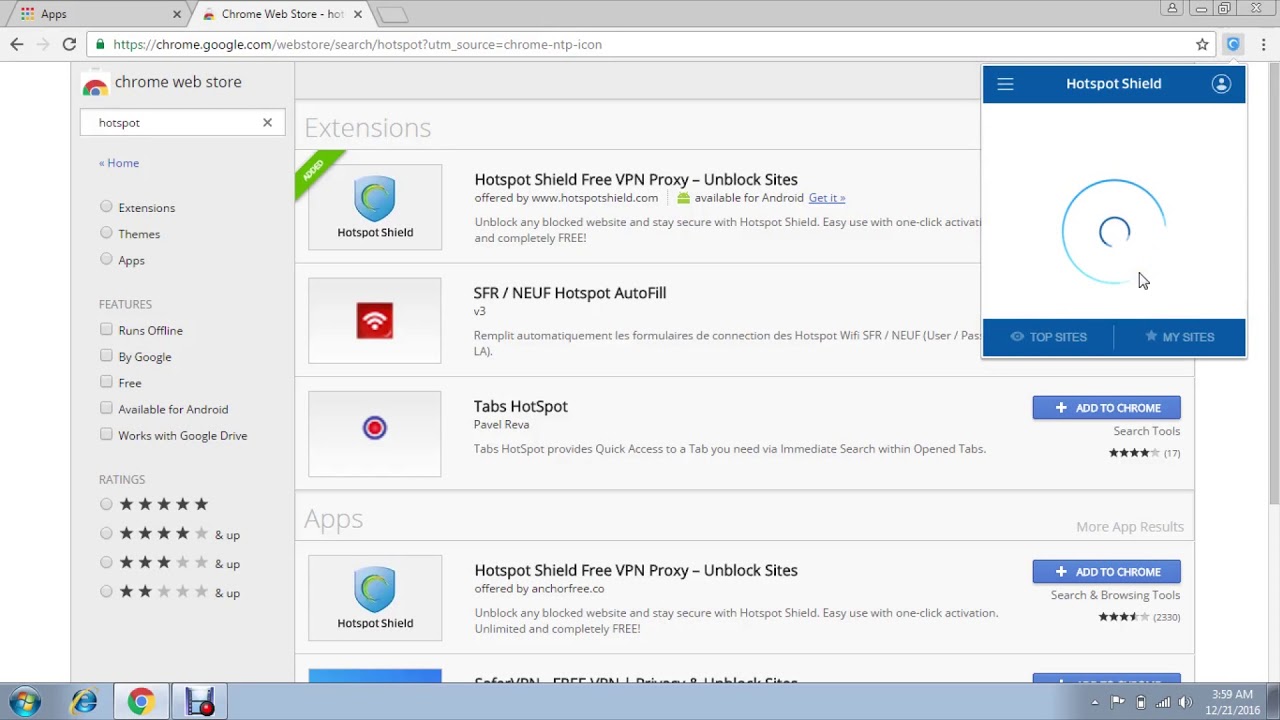Click the browser address bar URL
Viewport: 1280px width, 720px height.
(357, 44)
